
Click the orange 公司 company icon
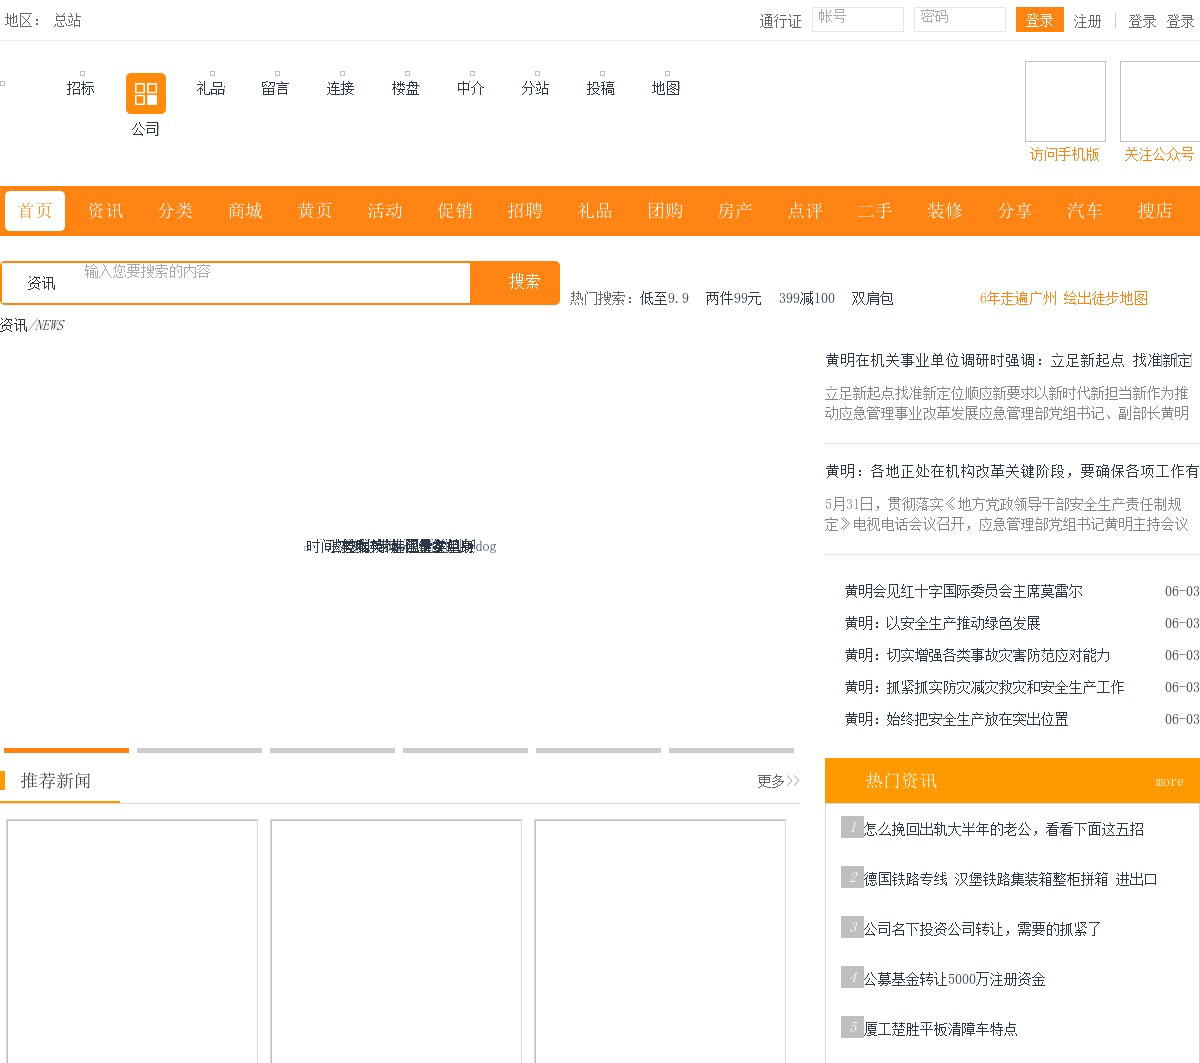(x=145, y=94)
